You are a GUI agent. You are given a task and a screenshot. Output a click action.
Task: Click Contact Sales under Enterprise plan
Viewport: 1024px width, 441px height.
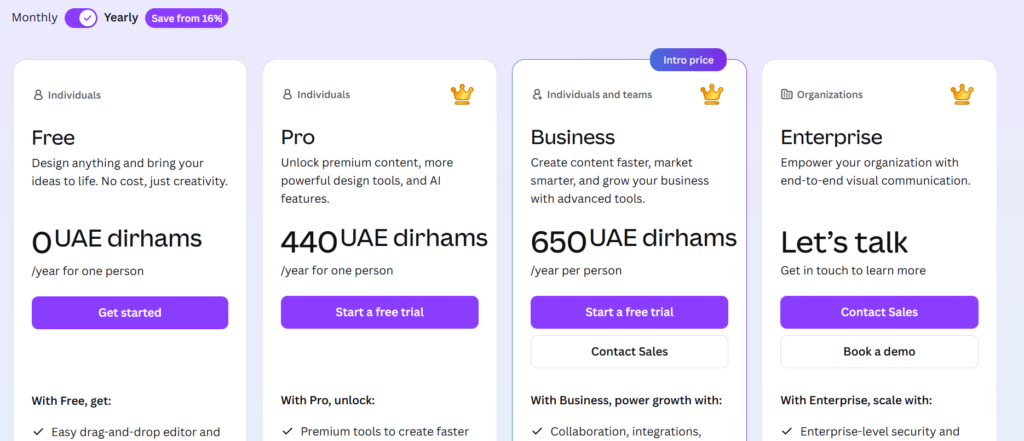pos(879,312)
